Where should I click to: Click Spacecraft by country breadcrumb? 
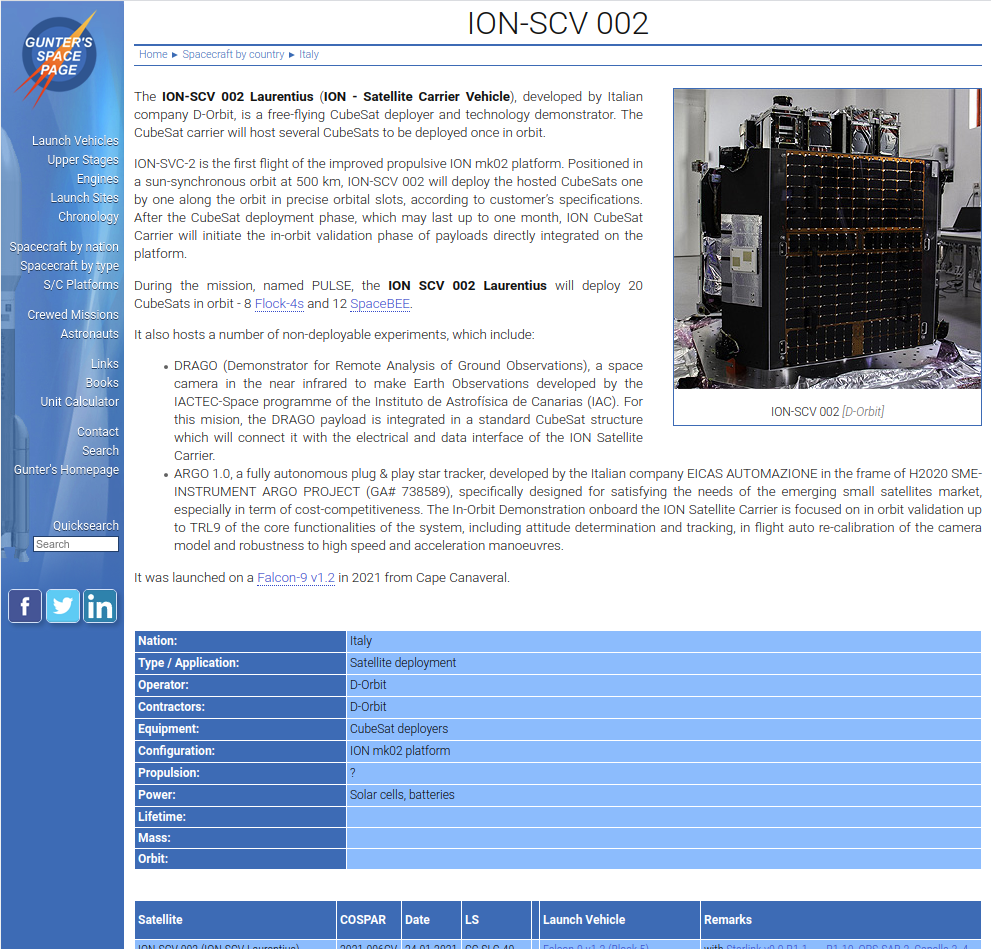point(233,54)
